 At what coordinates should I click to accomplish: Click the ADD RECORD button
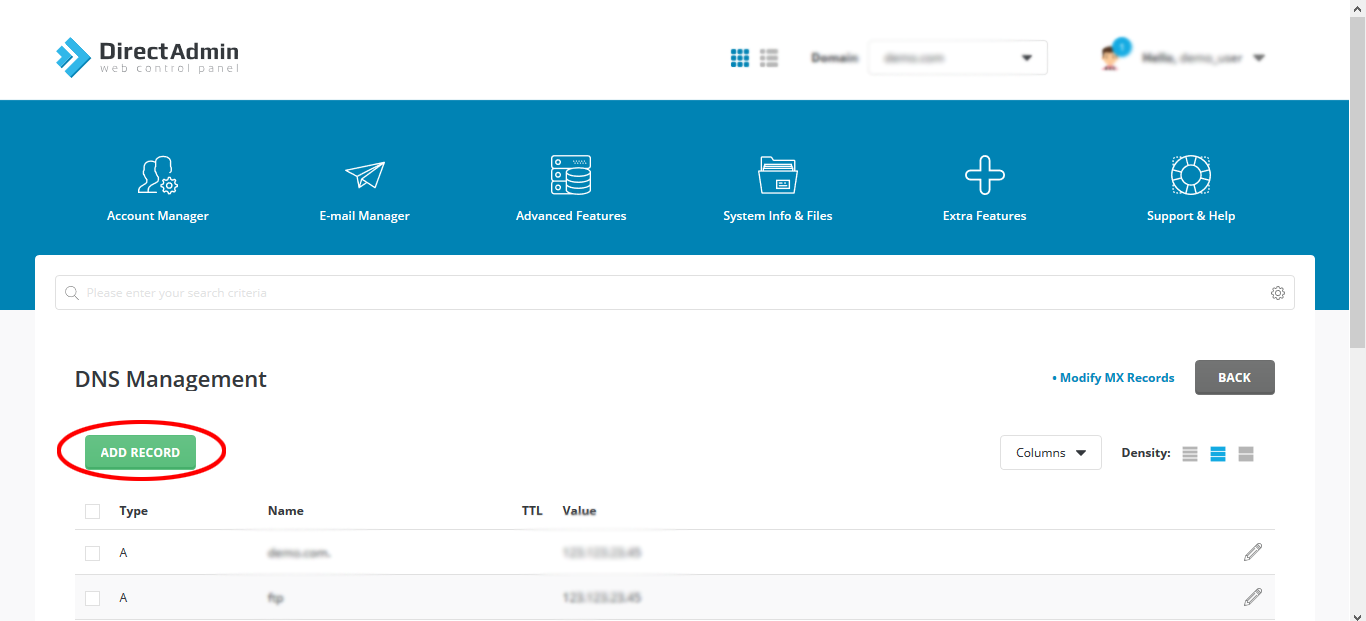pyautogui.click(x=140, y=453)
